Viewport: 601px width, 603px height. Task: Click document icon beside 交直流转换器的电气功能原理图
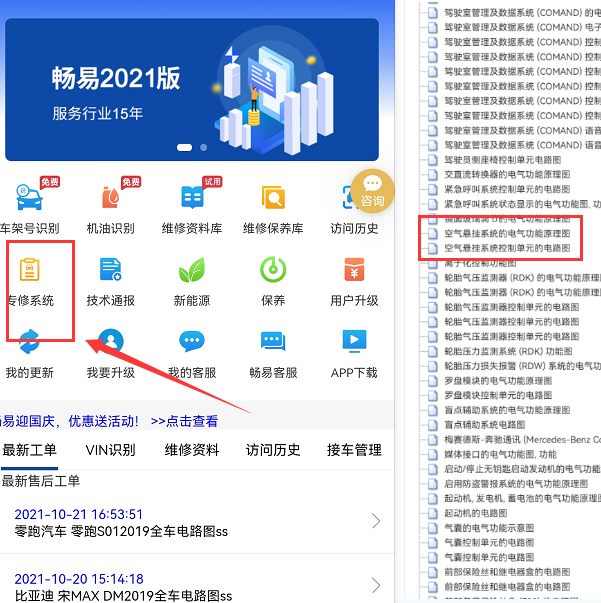point(433,175)
